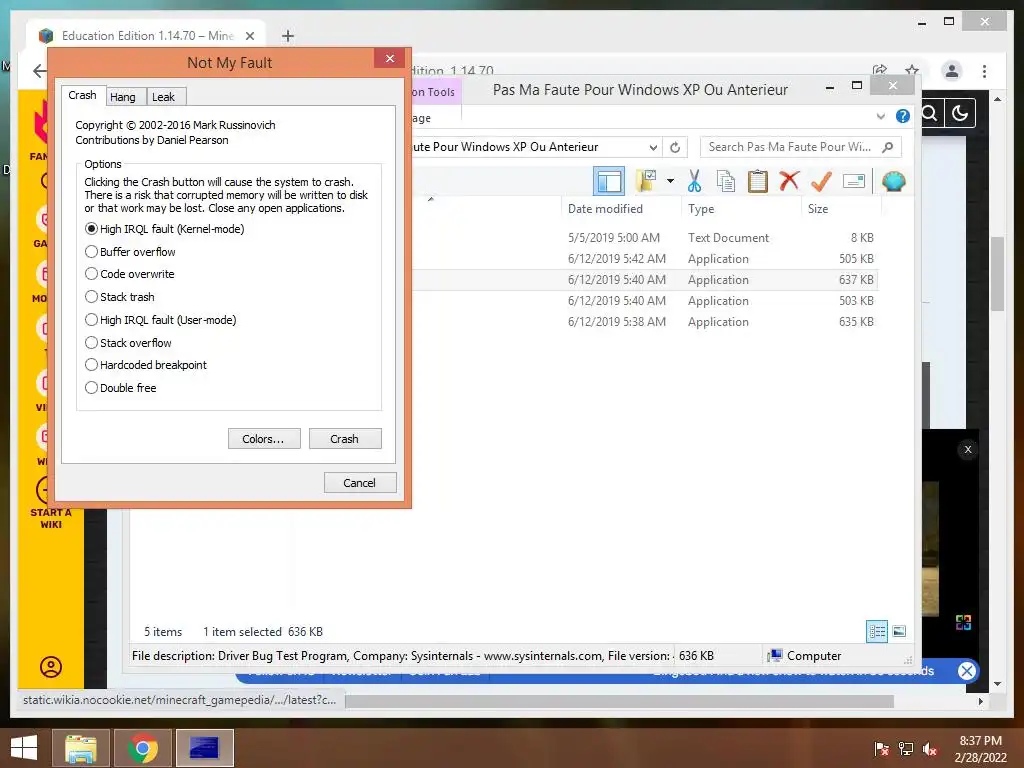The image size is (1024, 768).
Task: Refresh the Explorer folder view
Action: tap(675, 148)
